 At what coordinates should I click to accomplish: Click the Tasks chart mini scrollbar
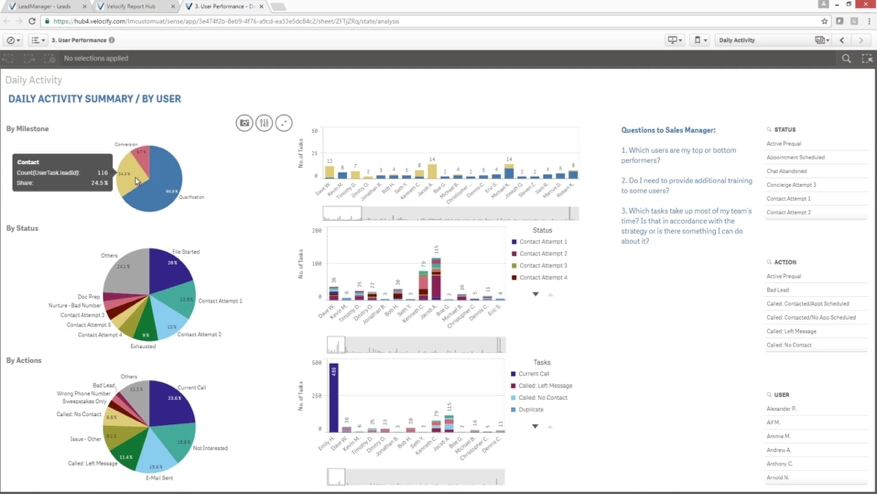416,477
